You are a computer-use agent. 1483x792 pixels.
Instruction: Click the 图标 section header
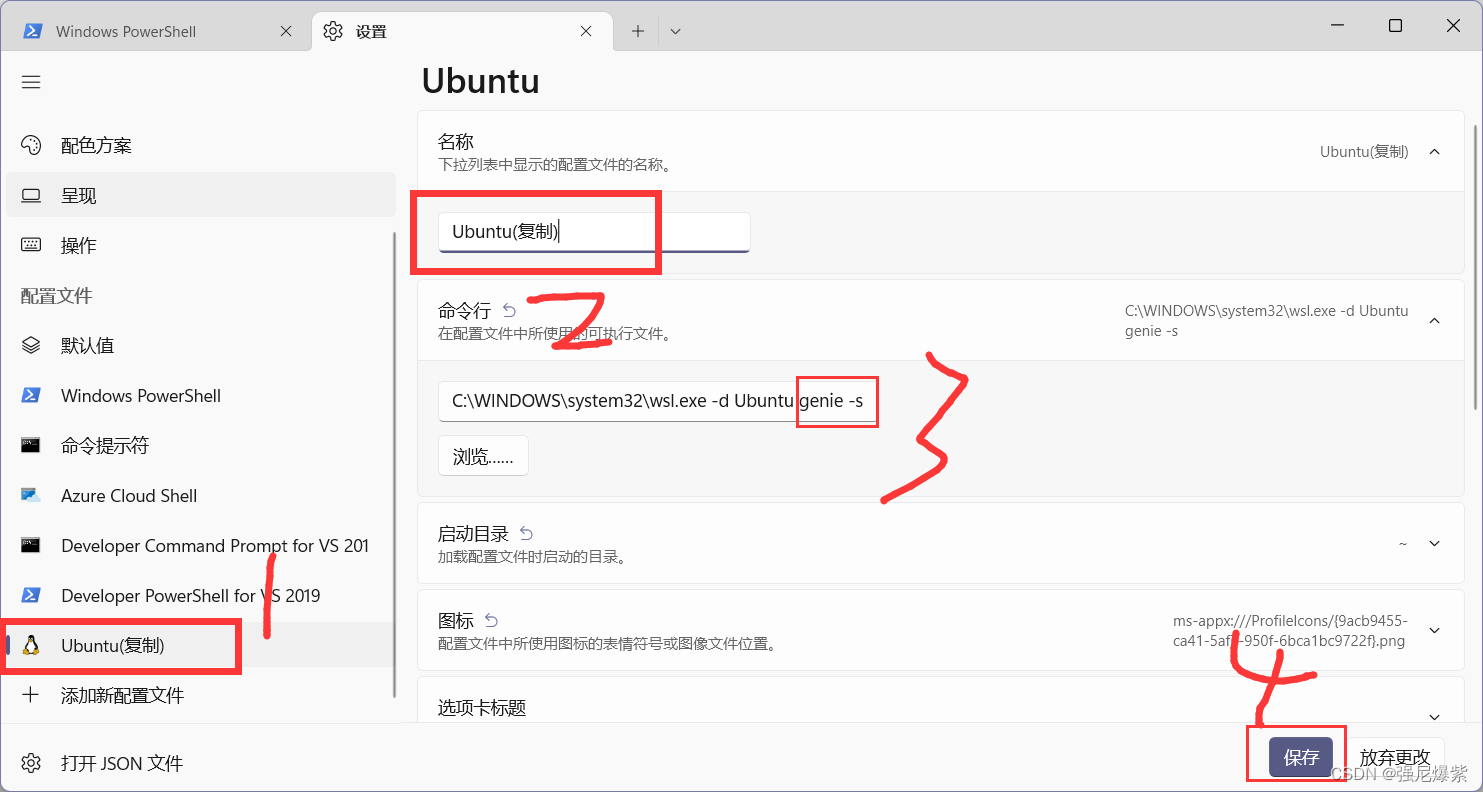click(941, 631)
